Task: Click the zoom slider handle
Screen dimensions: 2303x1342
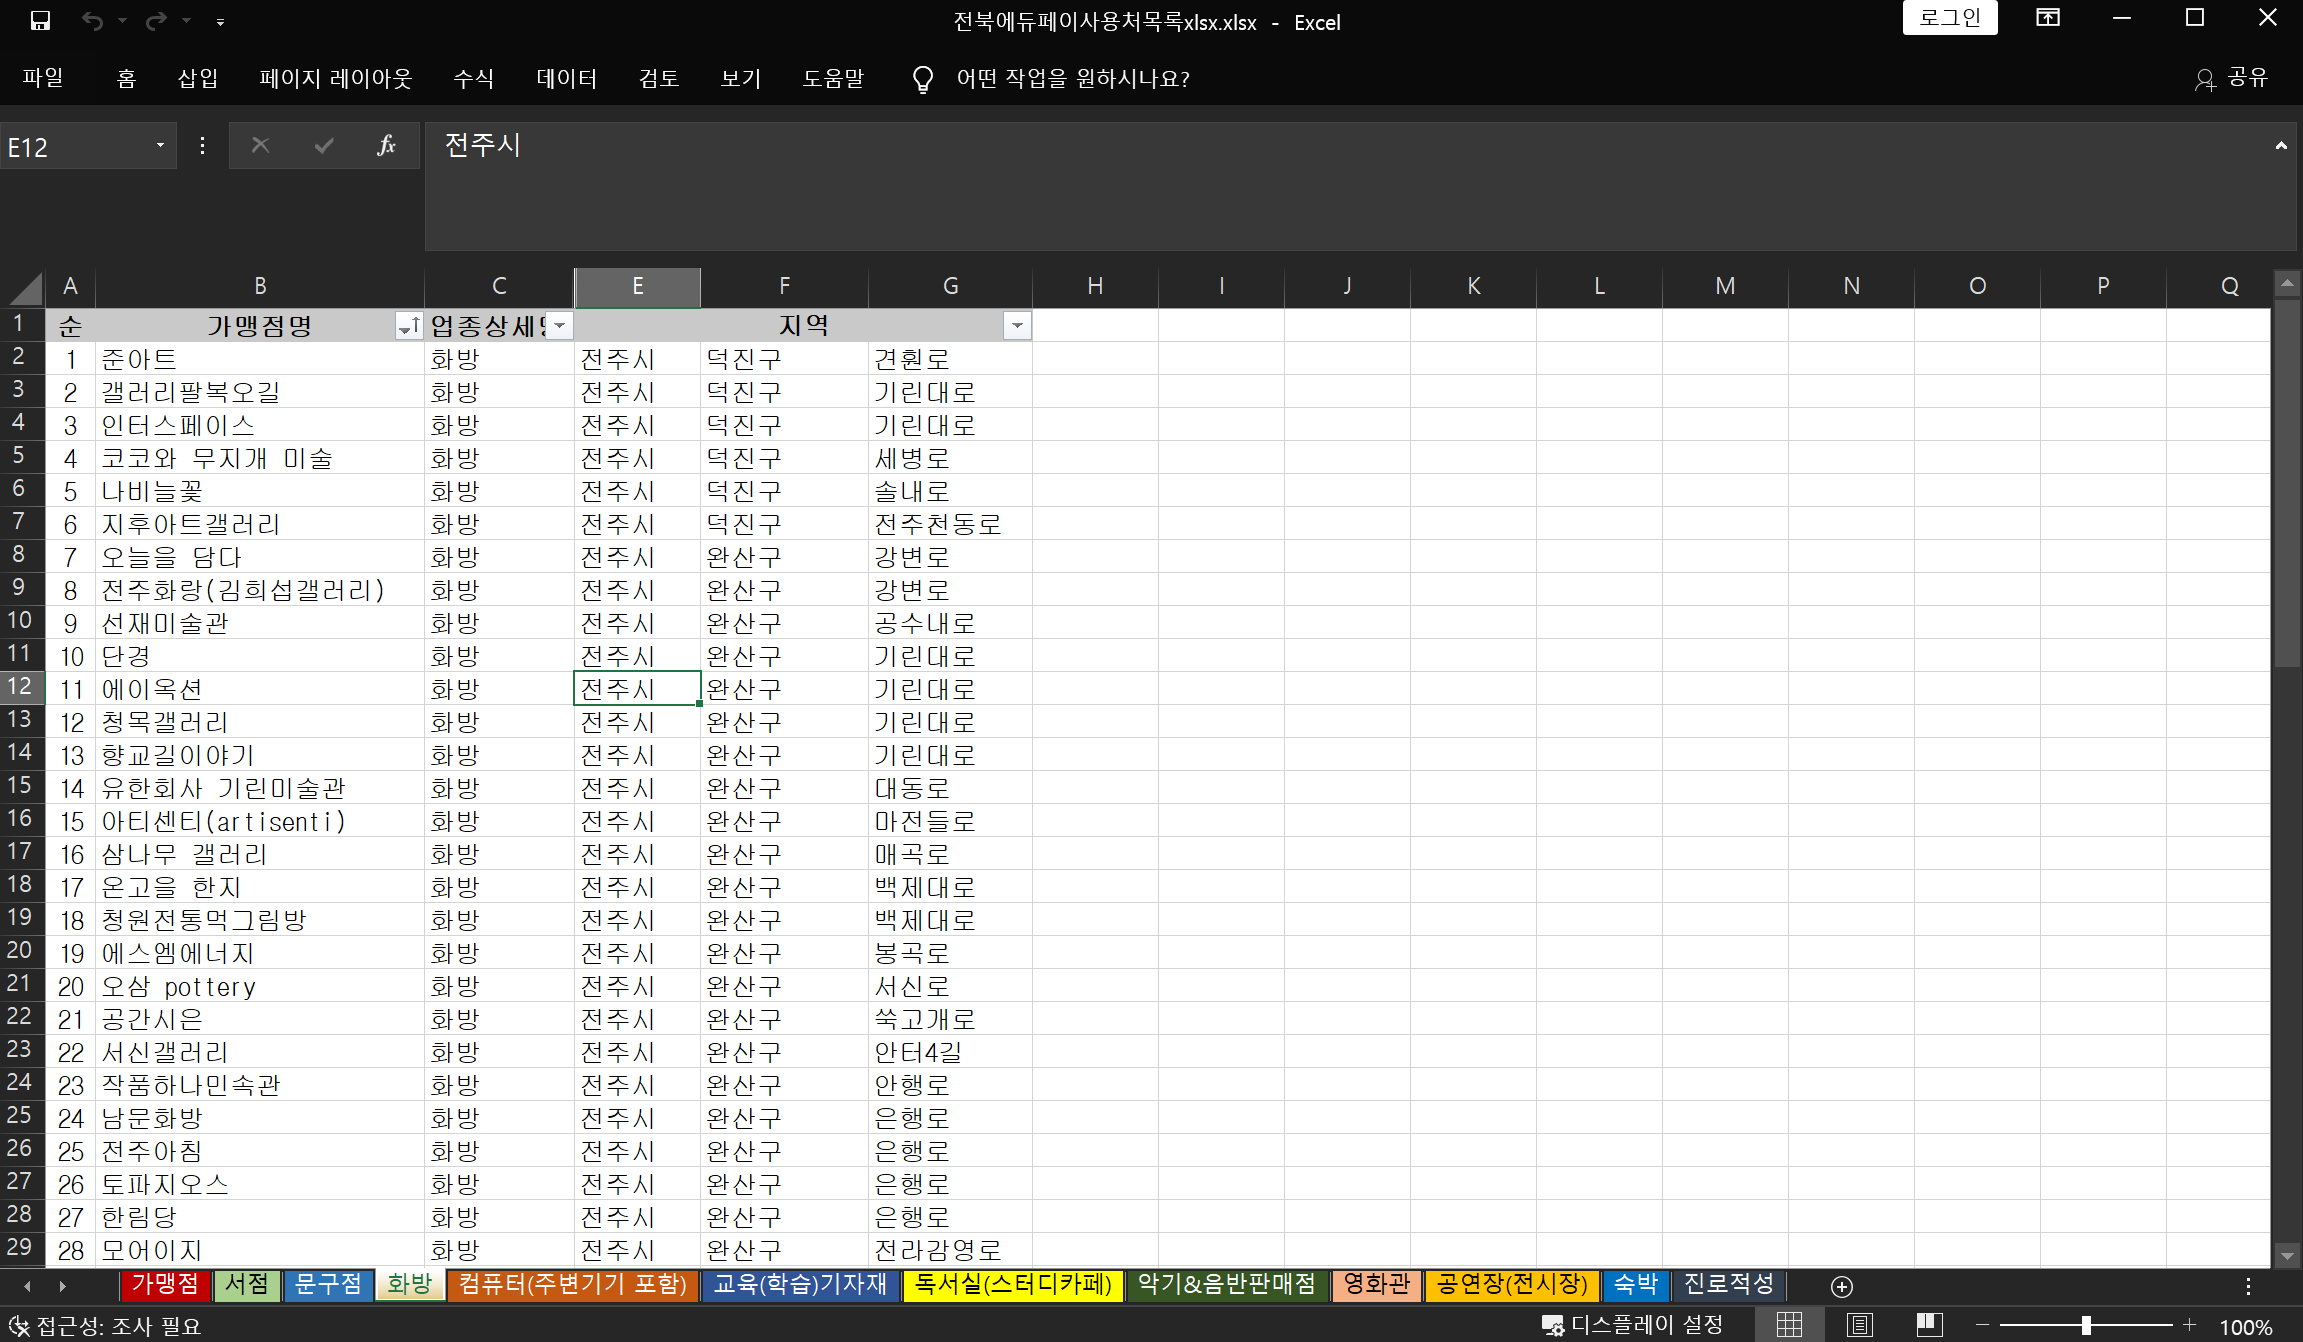Action: tap(2086, 1326)
